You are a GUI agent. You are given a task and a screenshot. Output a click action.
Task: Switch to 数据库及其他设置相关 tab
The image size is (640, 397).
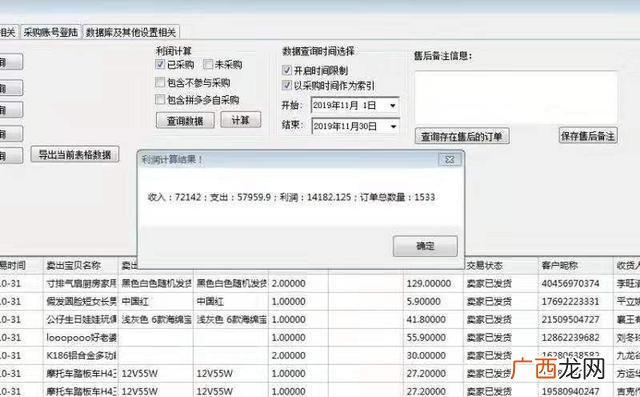coord(131,32)
